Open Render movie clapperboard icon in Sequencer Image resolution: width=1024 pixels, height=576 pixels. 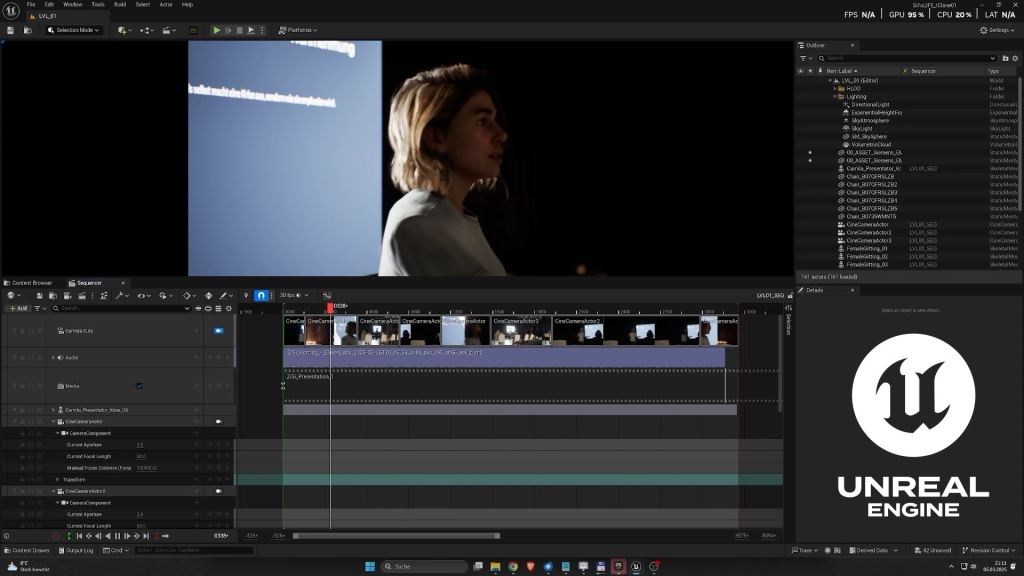pyautogui.click(x=82, y=296)
